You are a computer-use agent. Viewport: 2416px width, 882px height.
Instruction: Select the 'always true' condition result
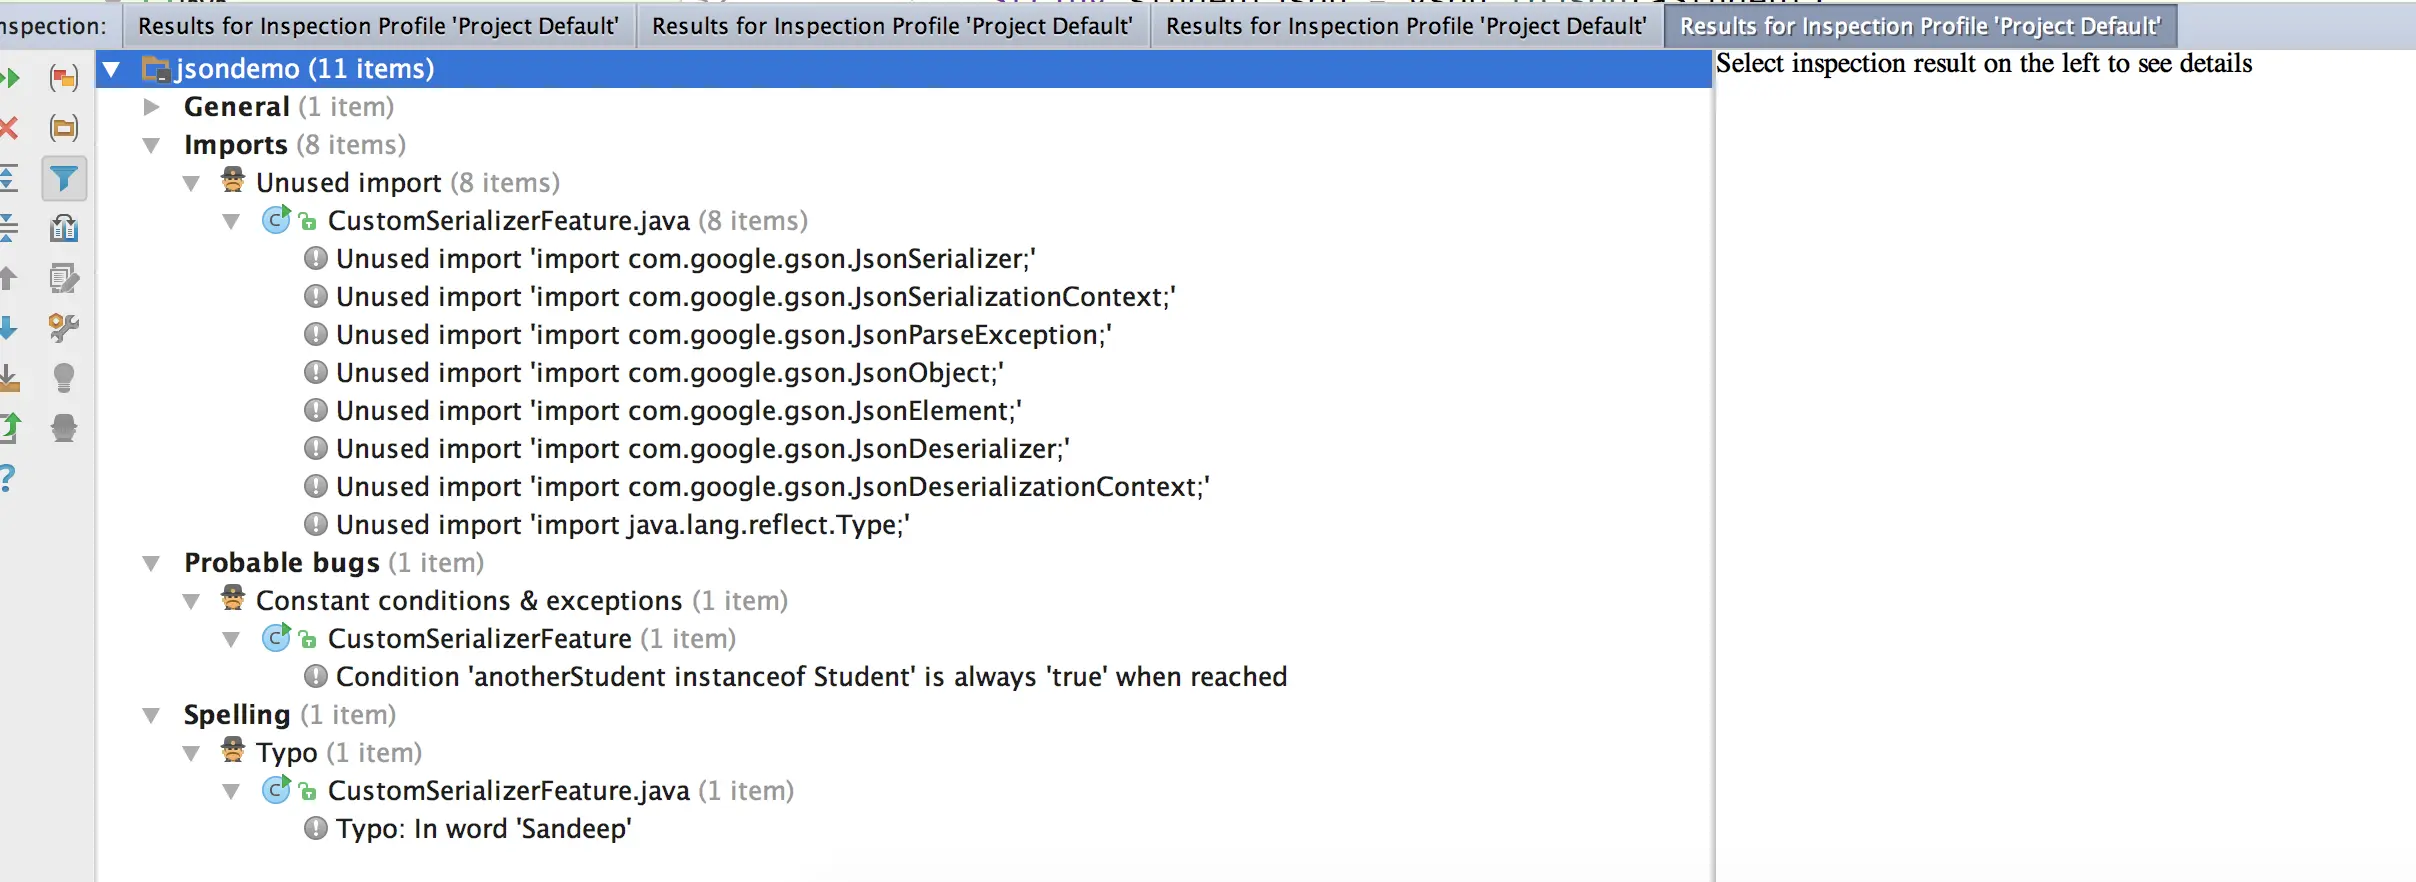click(811, 677)
